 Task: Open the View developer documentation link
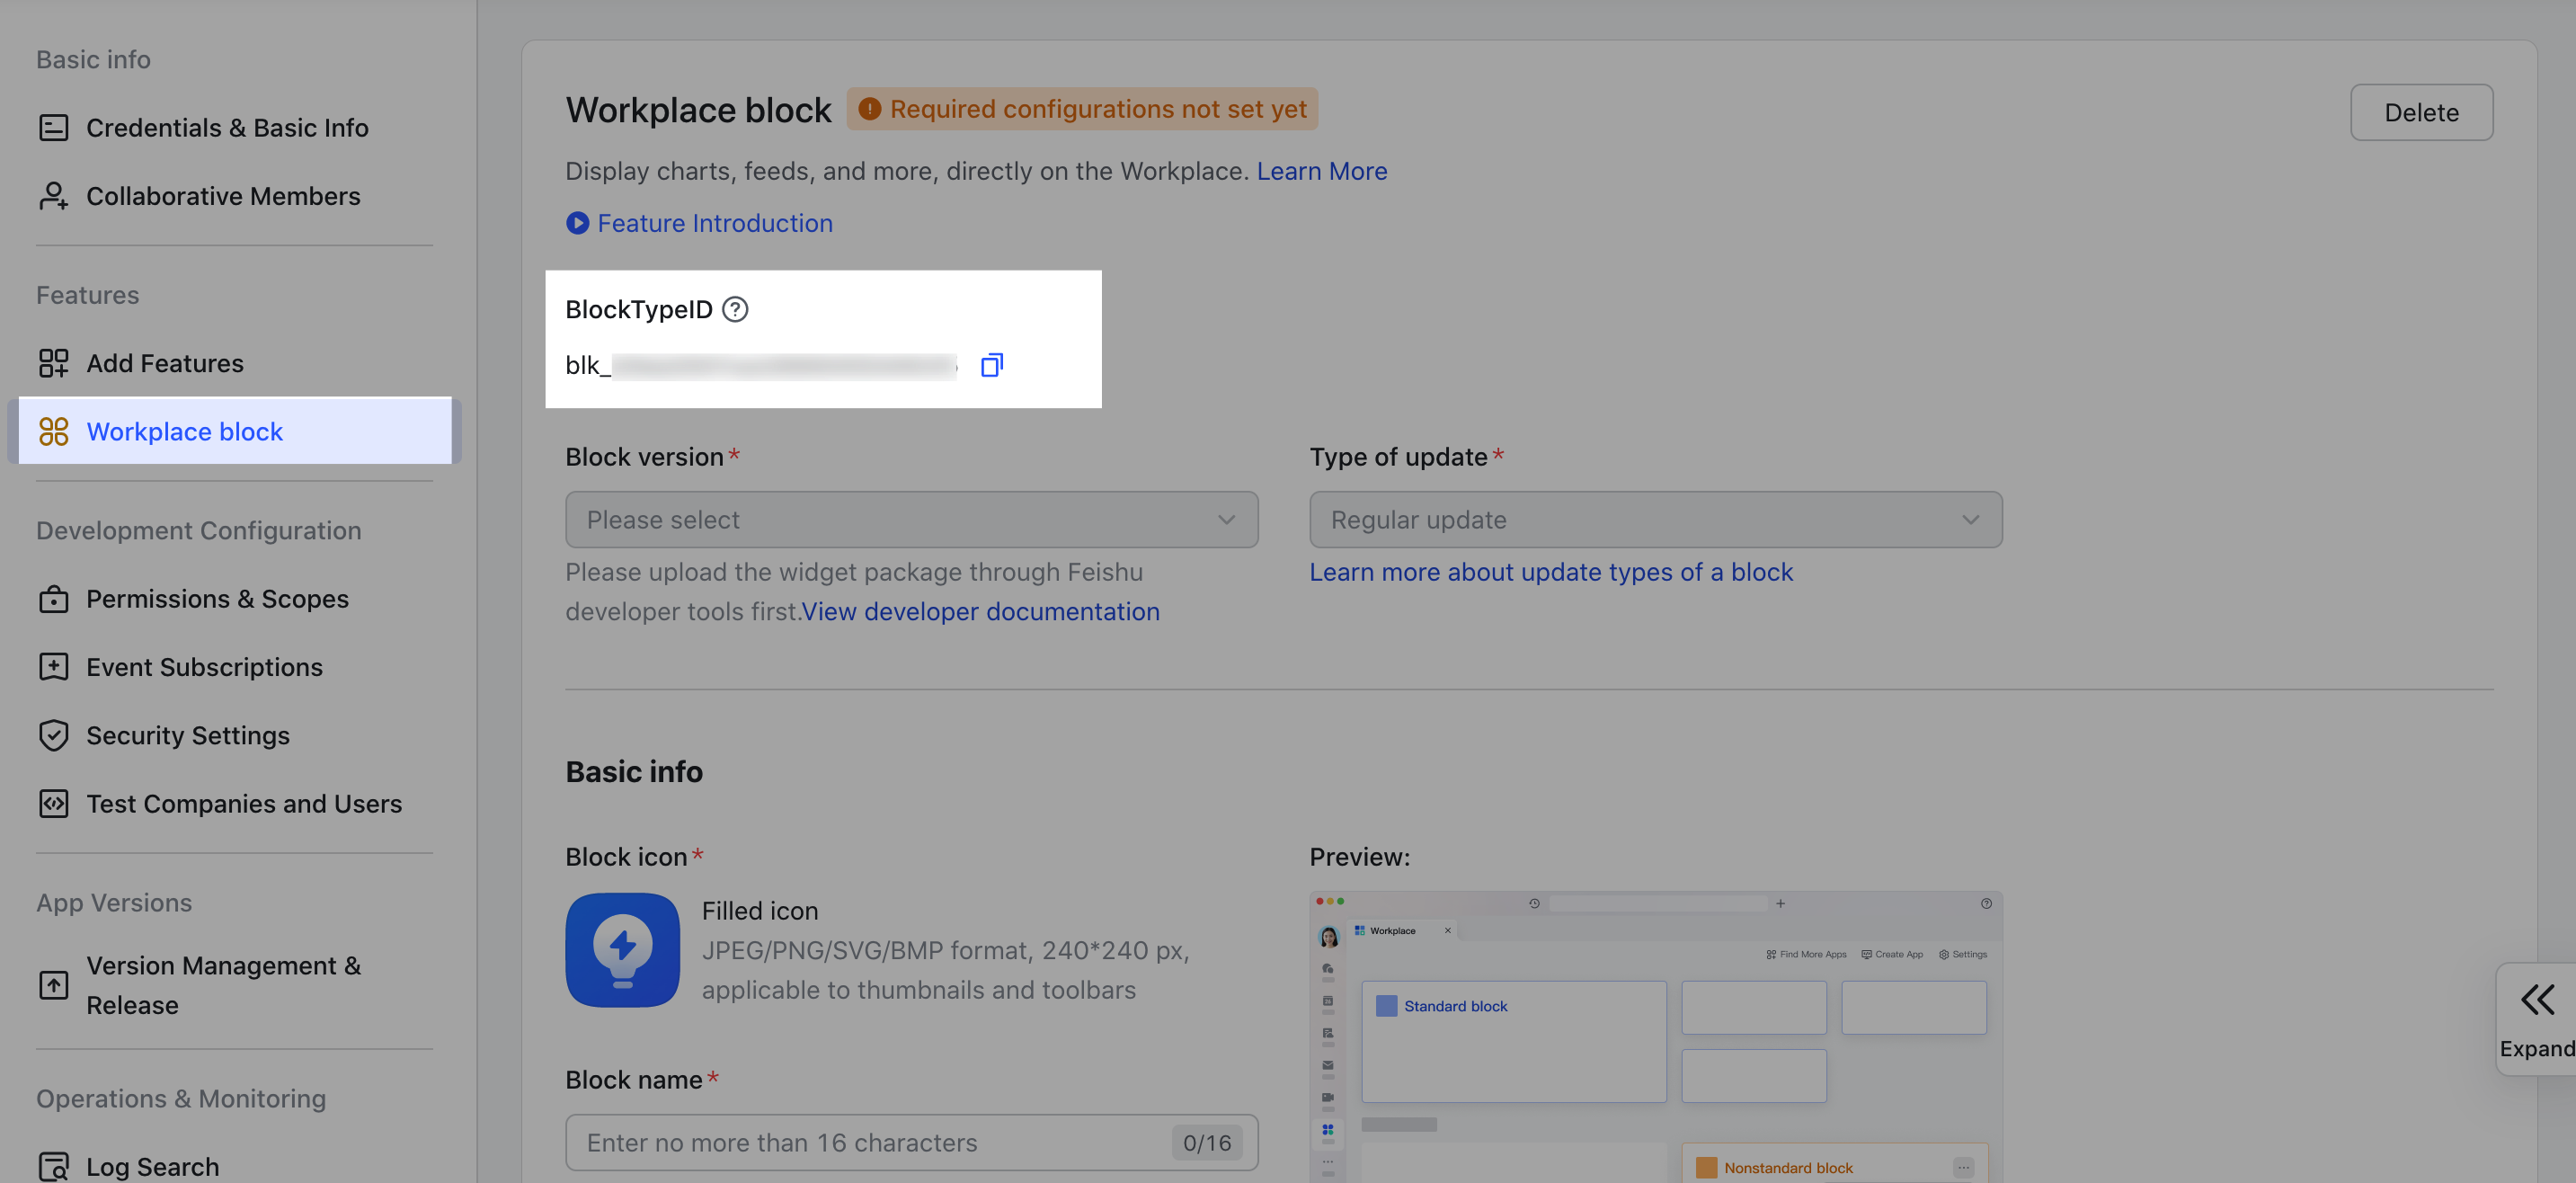(x=980, y=612)
